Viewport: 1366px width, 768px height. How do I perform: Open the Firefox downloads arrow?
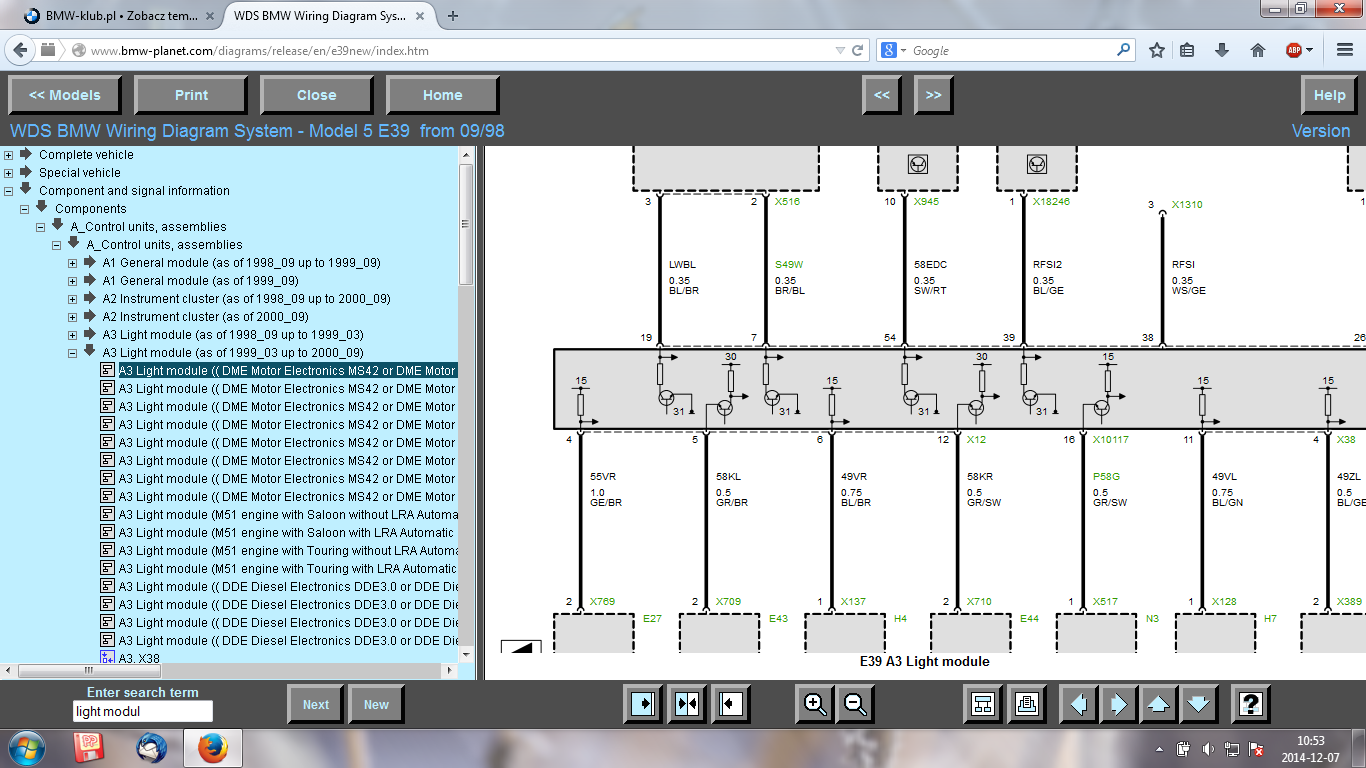[1222, 50]
